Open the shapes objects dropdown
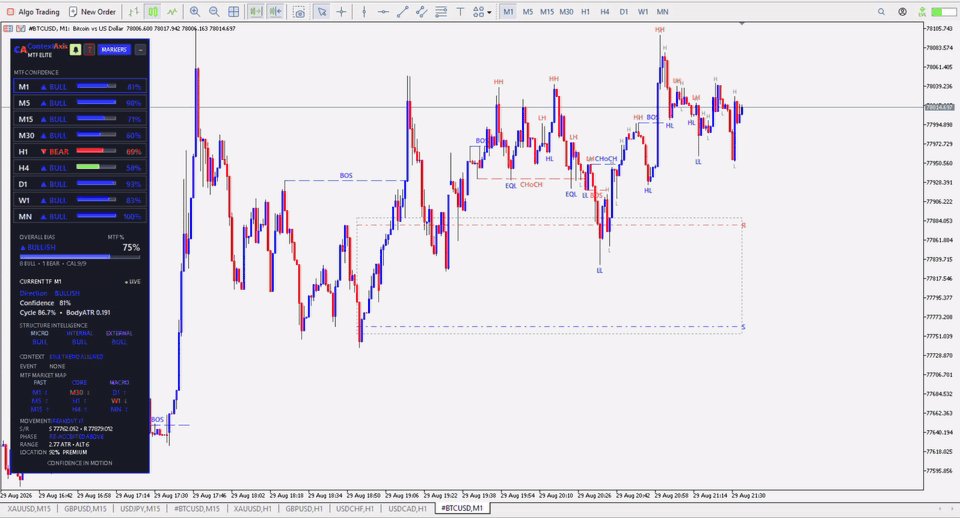 point(482,12)
